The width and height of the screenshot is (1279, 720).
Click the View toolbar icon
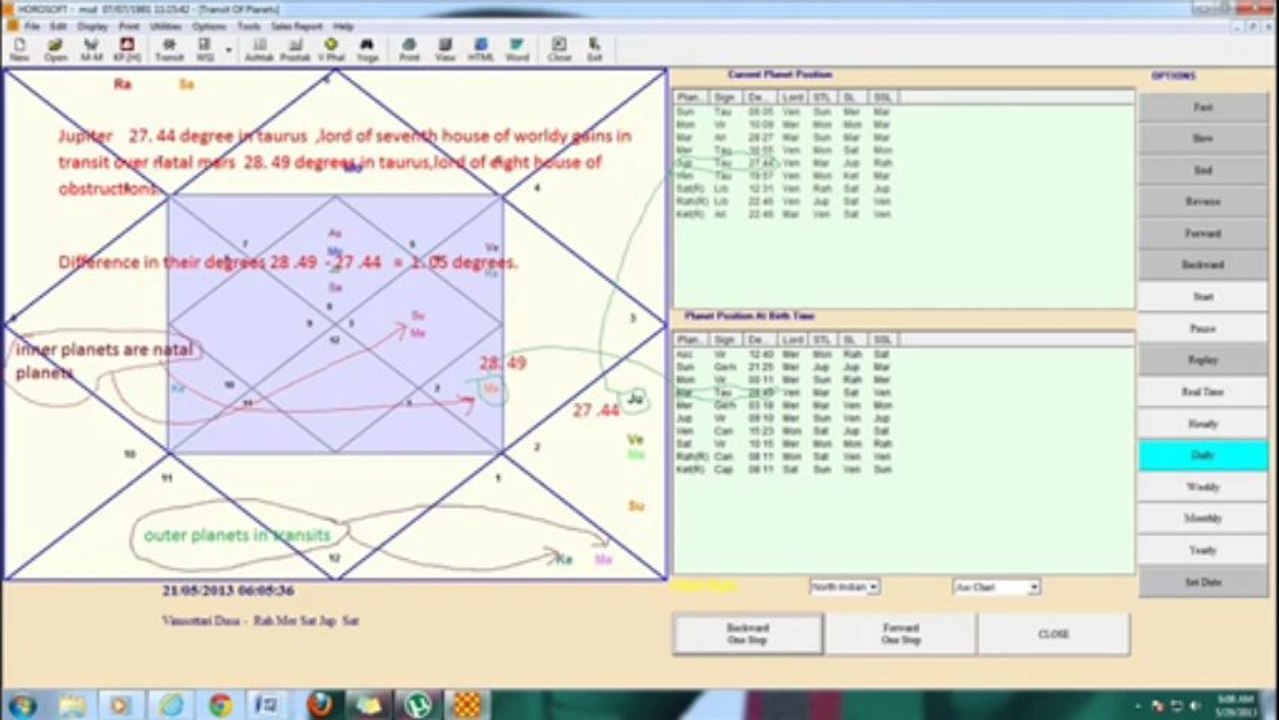click(x=445, y=50)
